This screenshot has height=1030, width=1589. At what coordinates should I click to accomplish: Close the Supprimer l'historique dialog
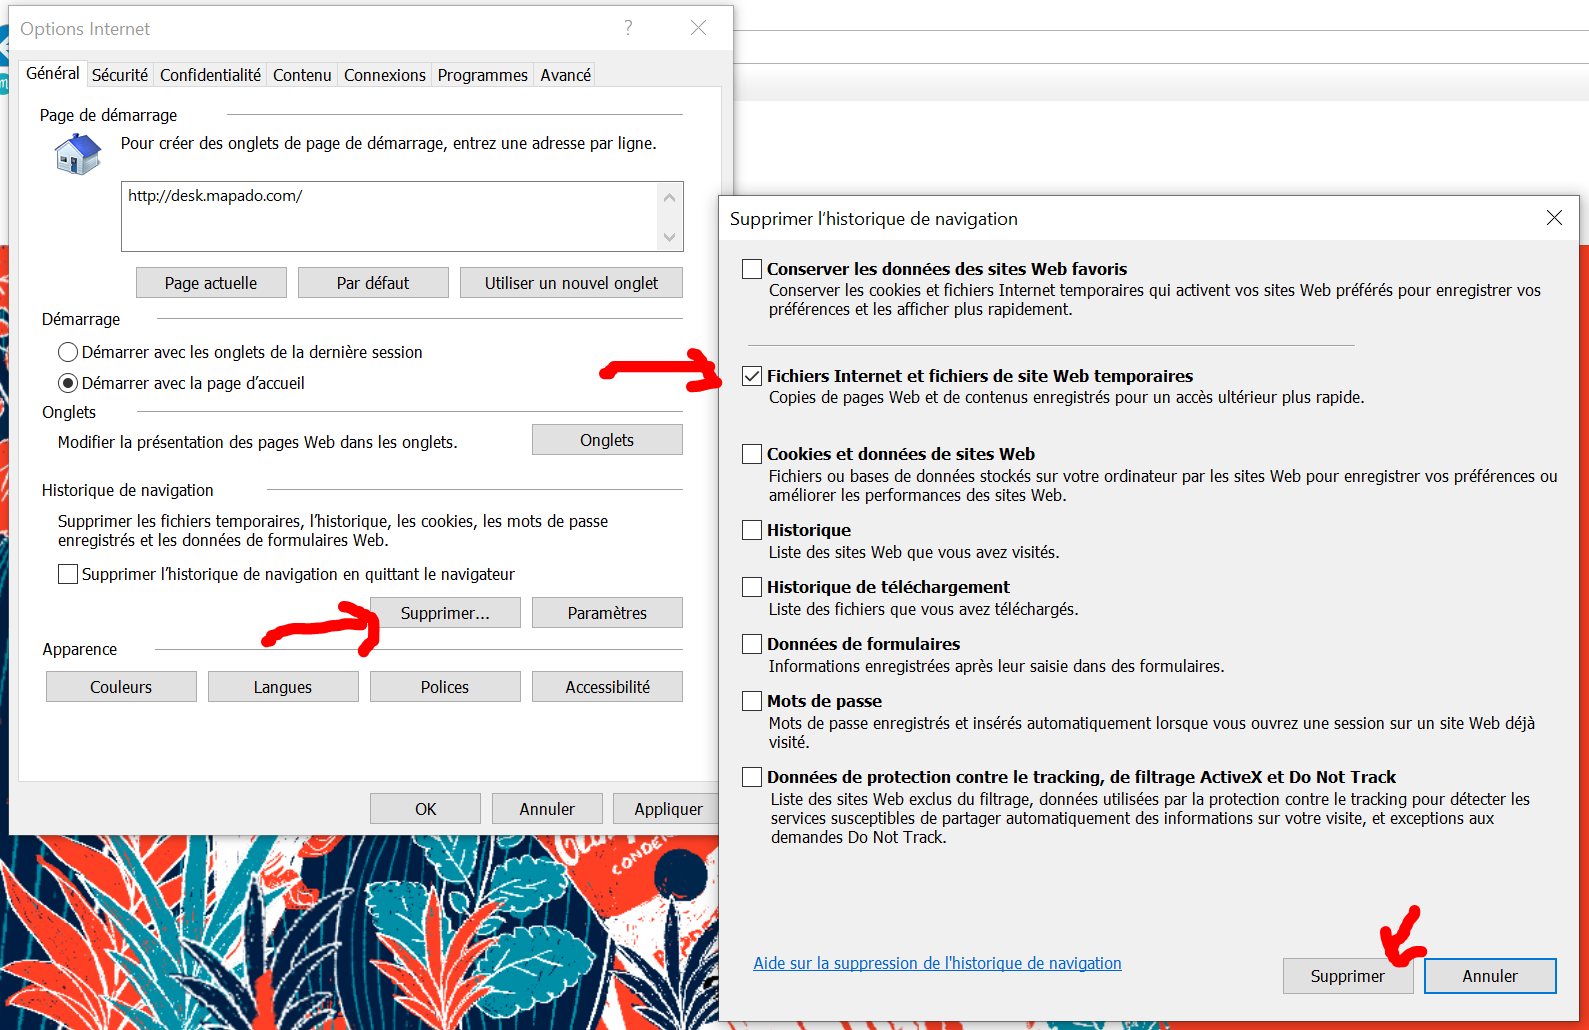(x=1554, y=218)
